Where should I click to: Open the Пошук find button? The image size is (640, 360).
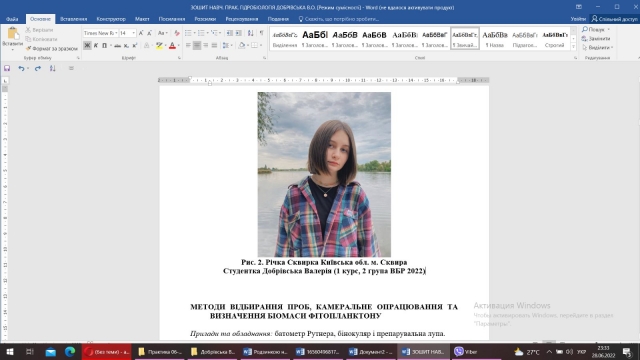pos(596,29)
